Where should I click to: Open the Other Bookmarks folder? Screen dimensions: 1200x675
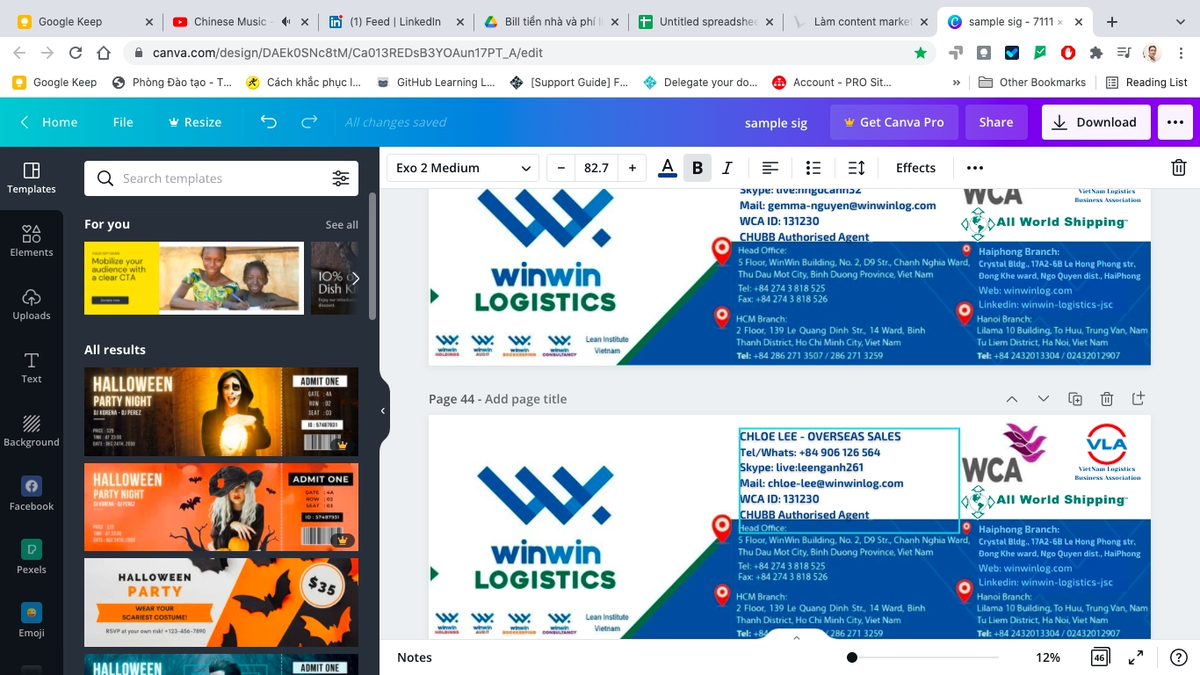1031,82
